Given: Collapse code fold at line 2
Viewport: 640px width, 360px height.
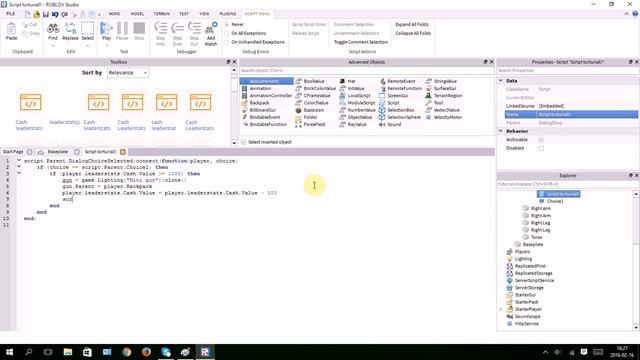Looking at the screenshot, I should (19, 167).
